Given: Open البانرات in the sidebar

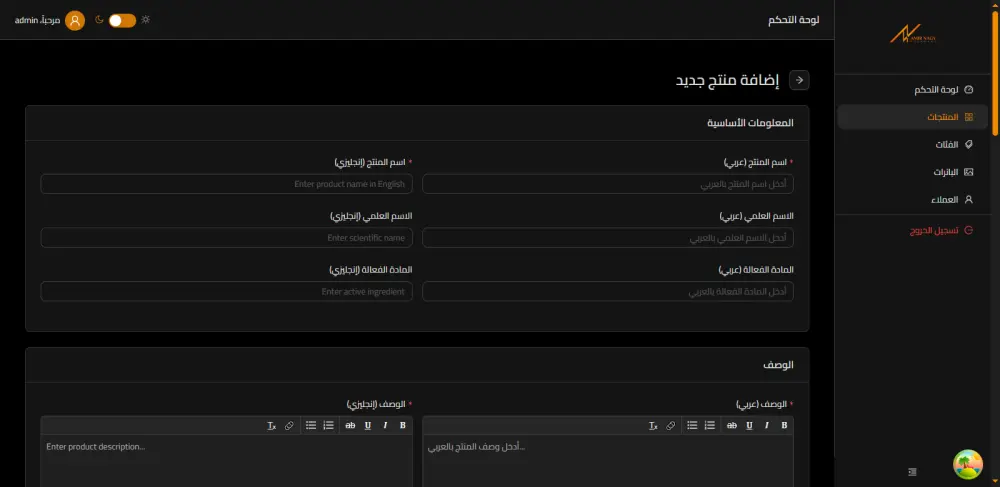Looking at the screenshot, I should point(913,172).
